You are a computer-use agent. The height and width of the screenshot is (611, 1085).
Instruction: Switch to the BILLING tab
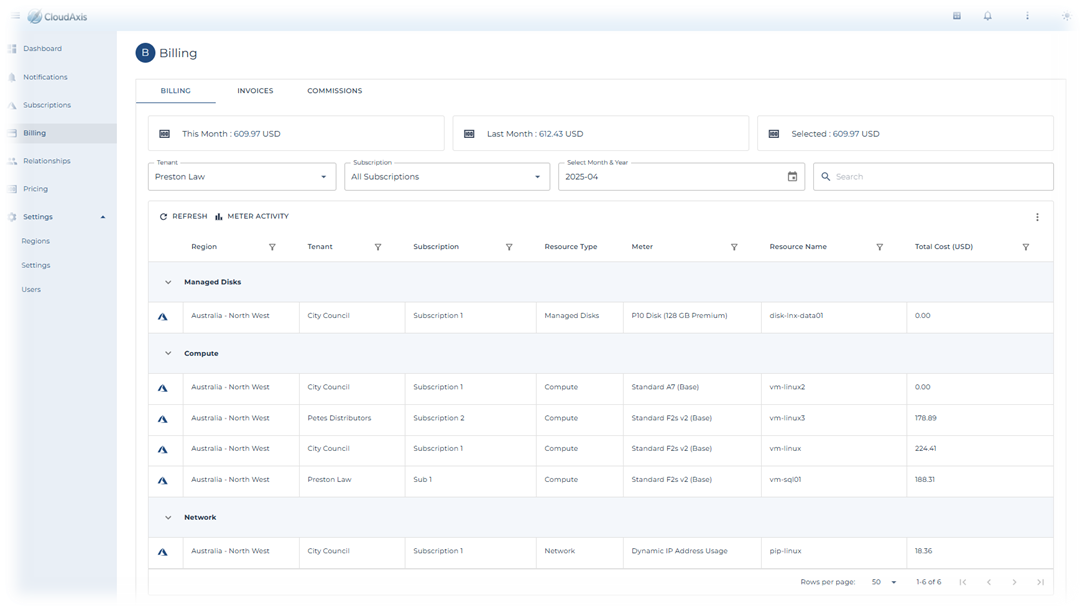coord(176,91)
